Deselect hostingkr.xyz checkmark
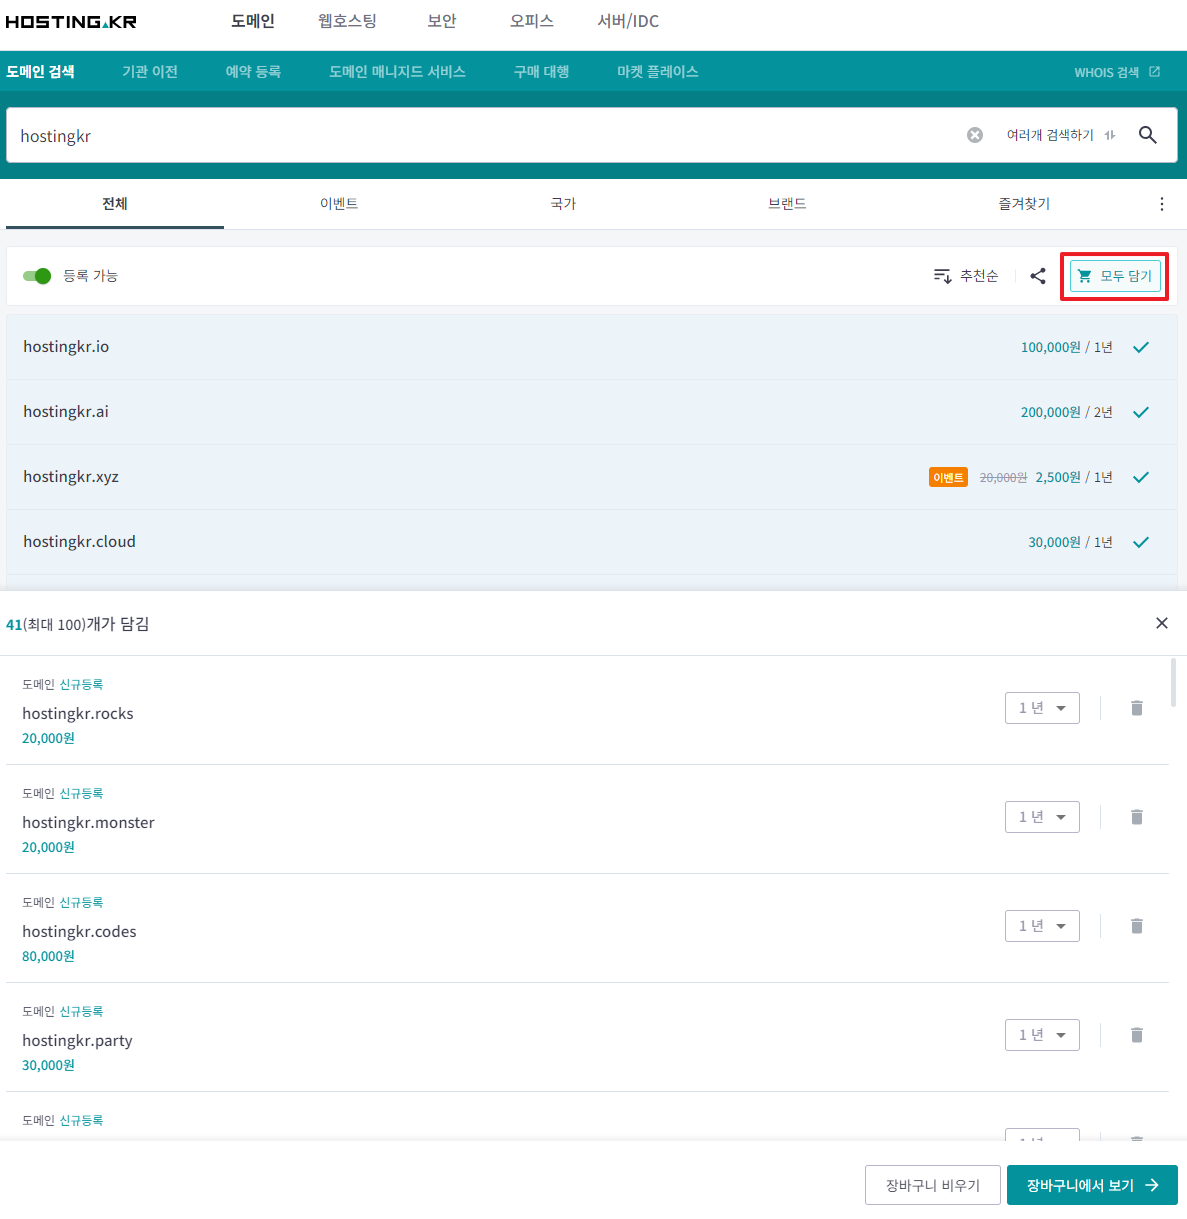The image size is (1187, 1219). click(x=1140, y=477)
